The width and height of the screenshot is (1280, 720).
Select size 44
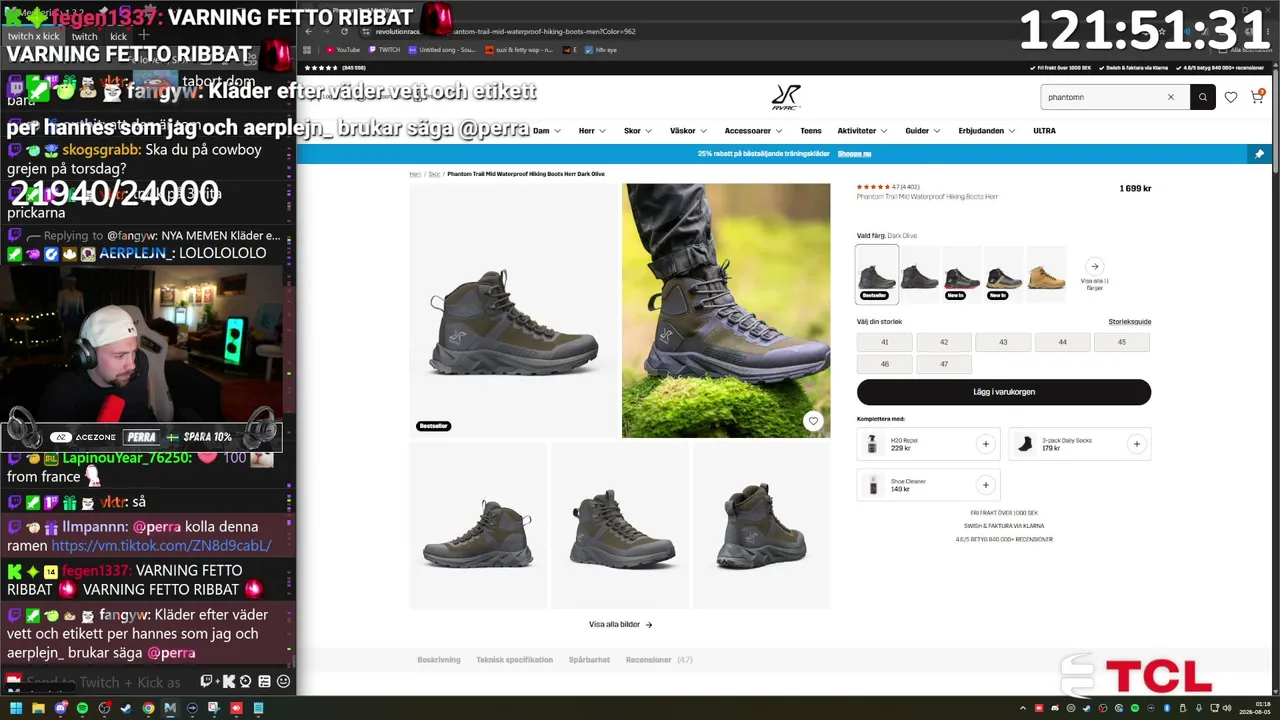(1063, 342)
